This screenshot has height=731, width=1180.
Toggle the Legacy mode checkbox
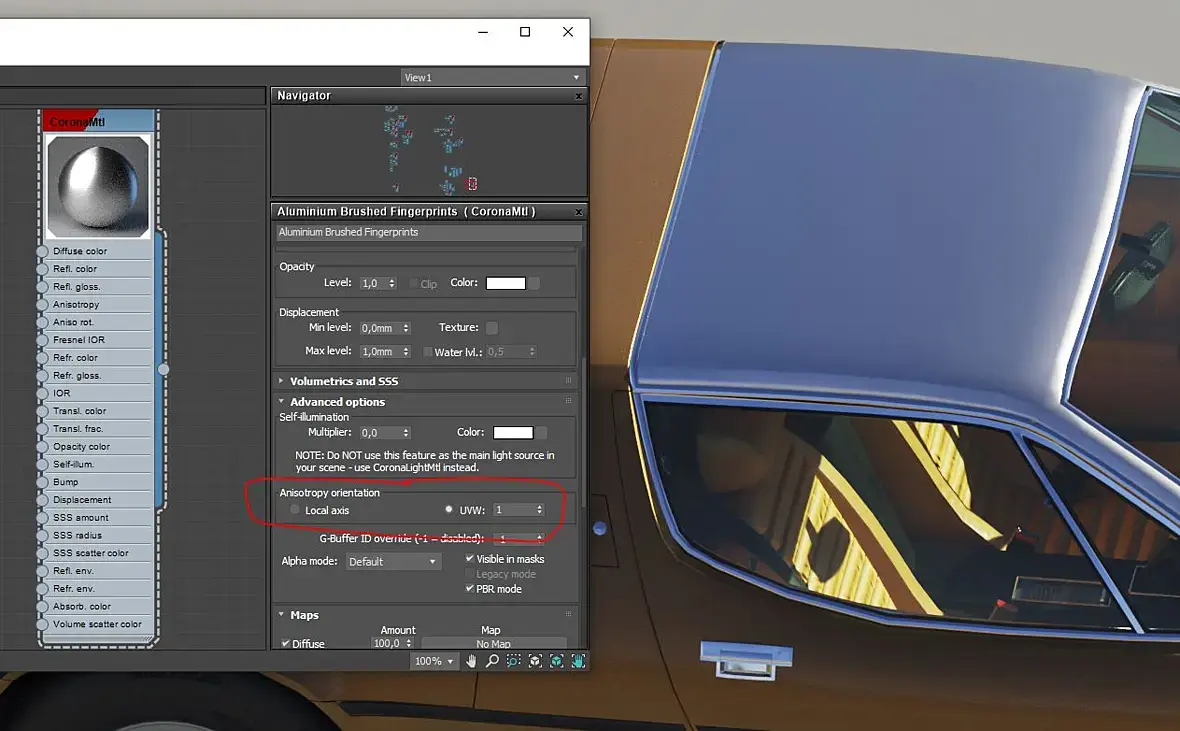470,574
